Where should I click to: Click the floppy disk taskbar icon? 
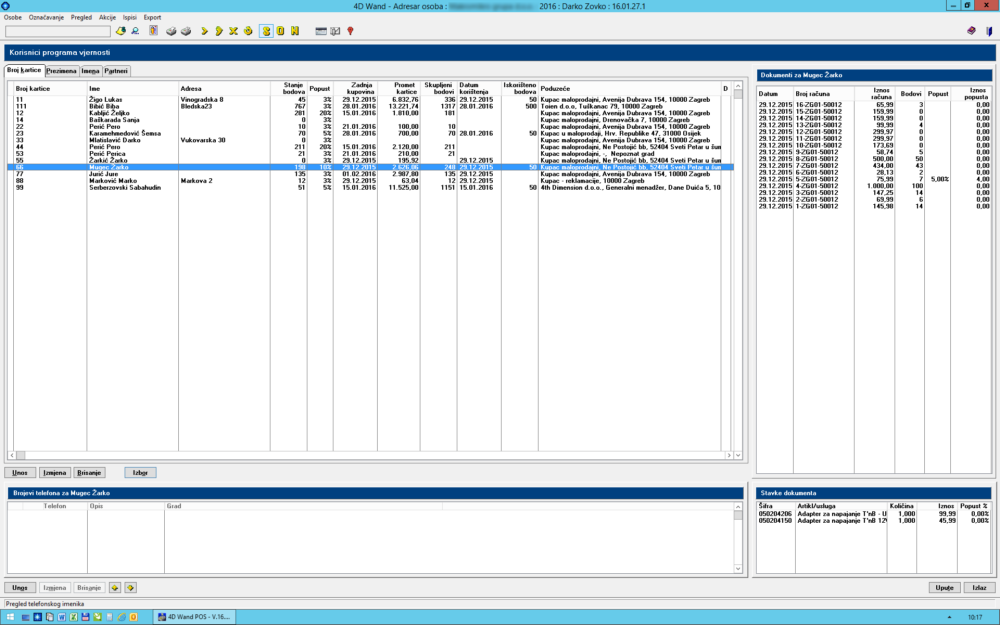[85, 617]
